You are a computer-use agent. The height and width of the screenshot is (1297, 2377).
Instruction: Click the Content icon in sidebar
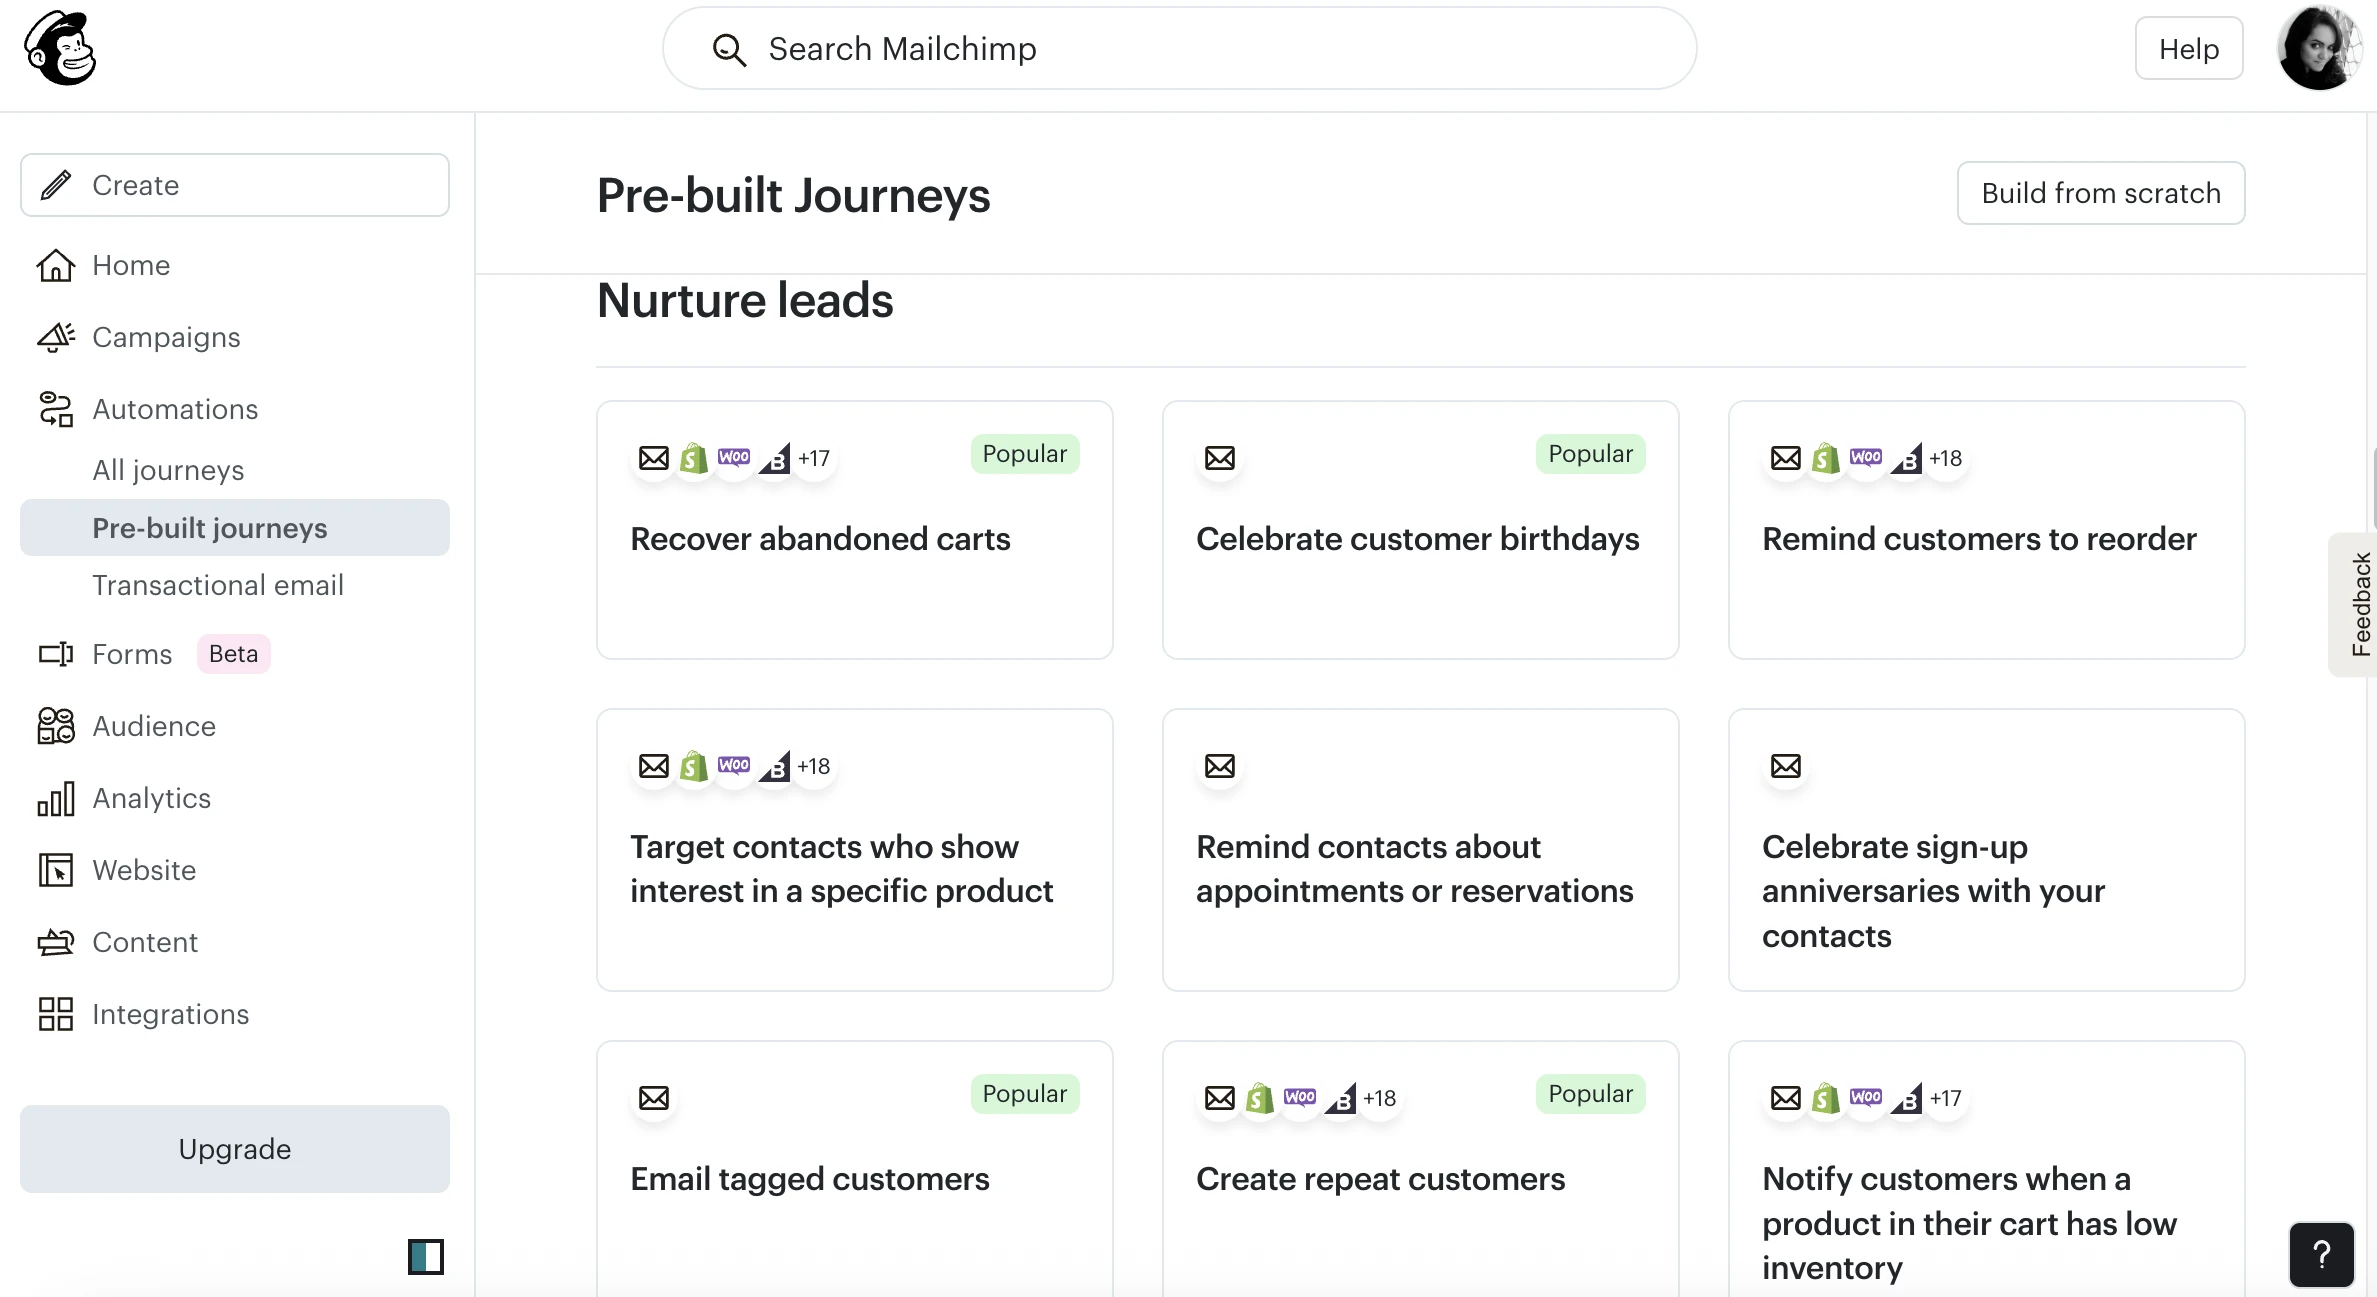(x=55, y=942)
